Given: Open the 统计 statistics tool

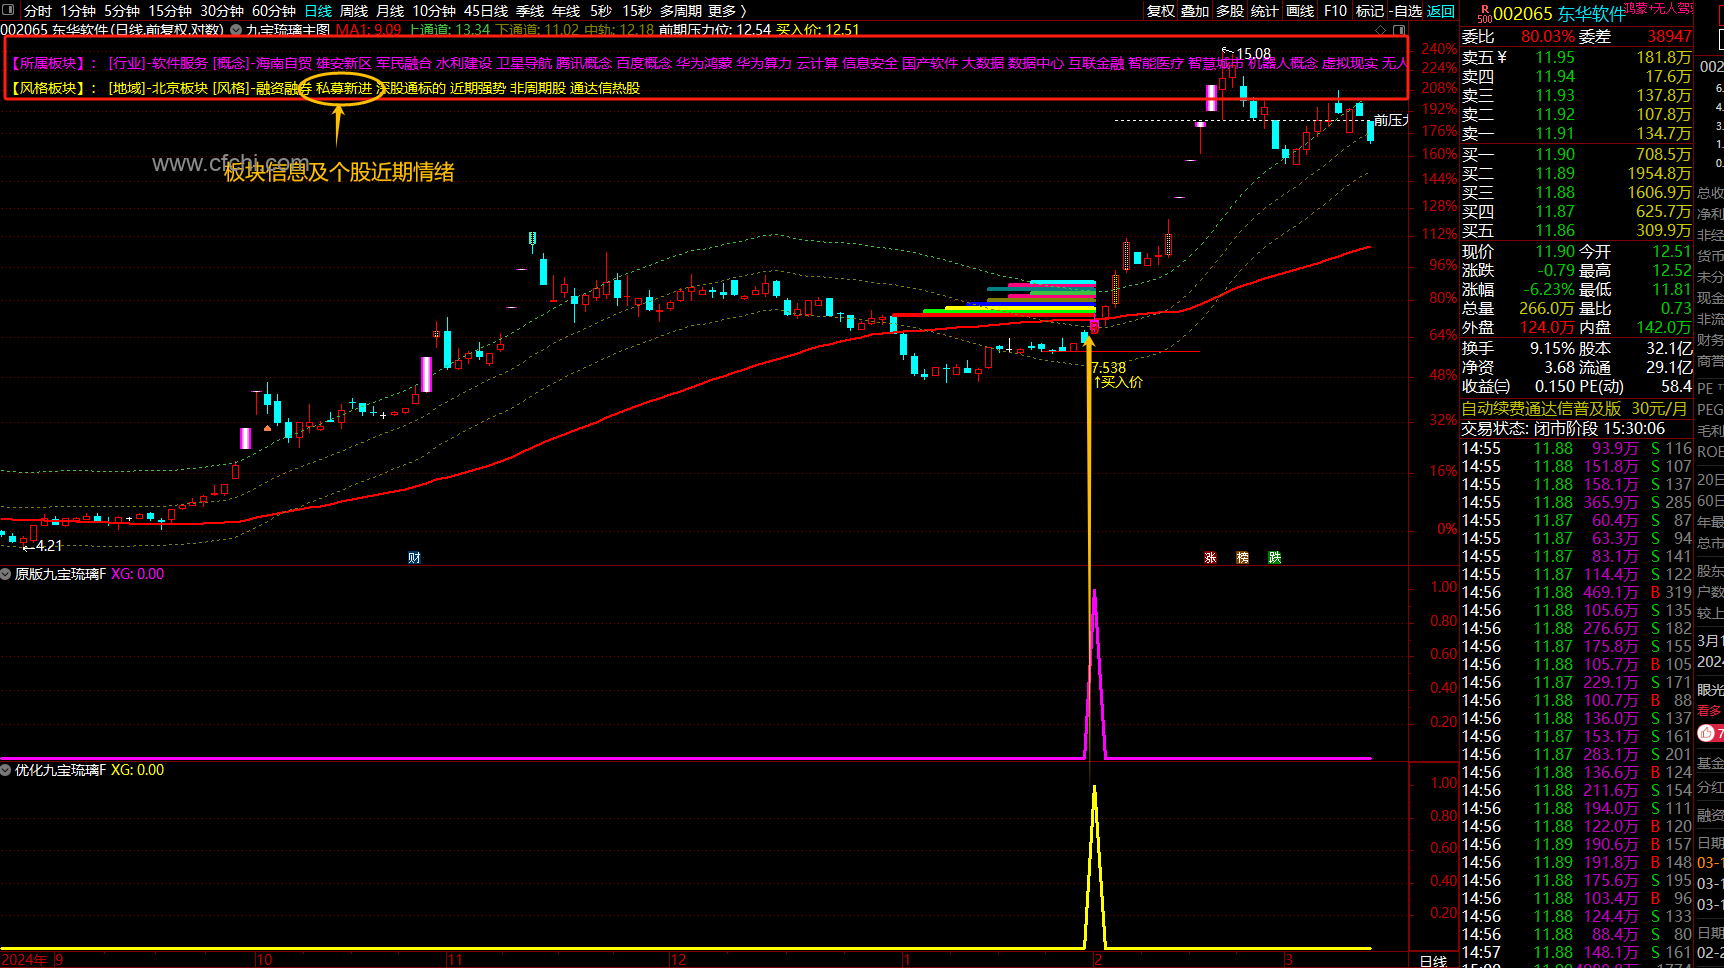Looking at the screenshot, I should [x=1265, y=10].
